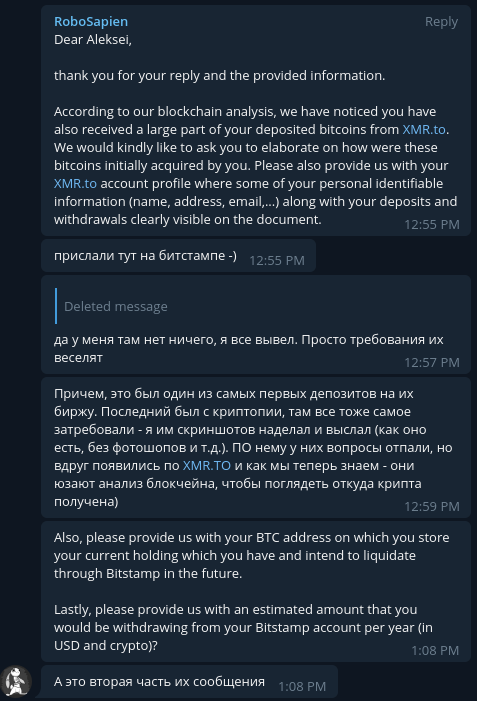Image resolution: width=477 pixels, height=701 pixels.
Task: Click 1:08 PM timestamp on BTC address message
Action: coord(435,650)
